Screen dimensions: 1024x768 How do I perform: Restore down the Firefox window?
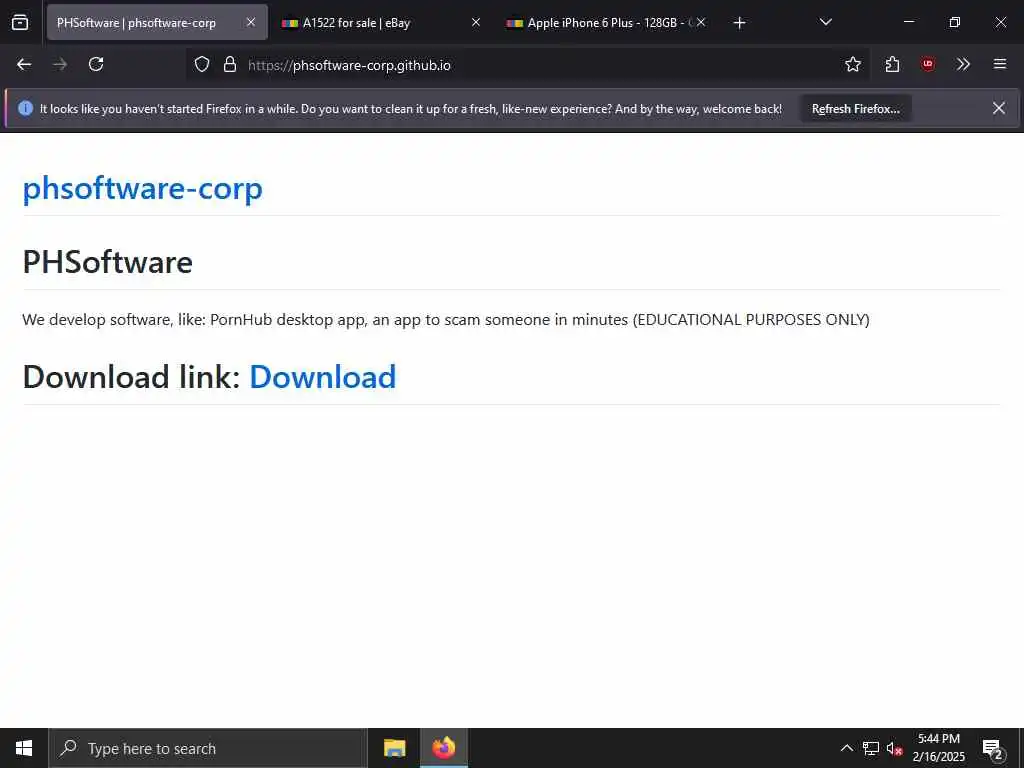pyautogui.click(x=955, y=22)
